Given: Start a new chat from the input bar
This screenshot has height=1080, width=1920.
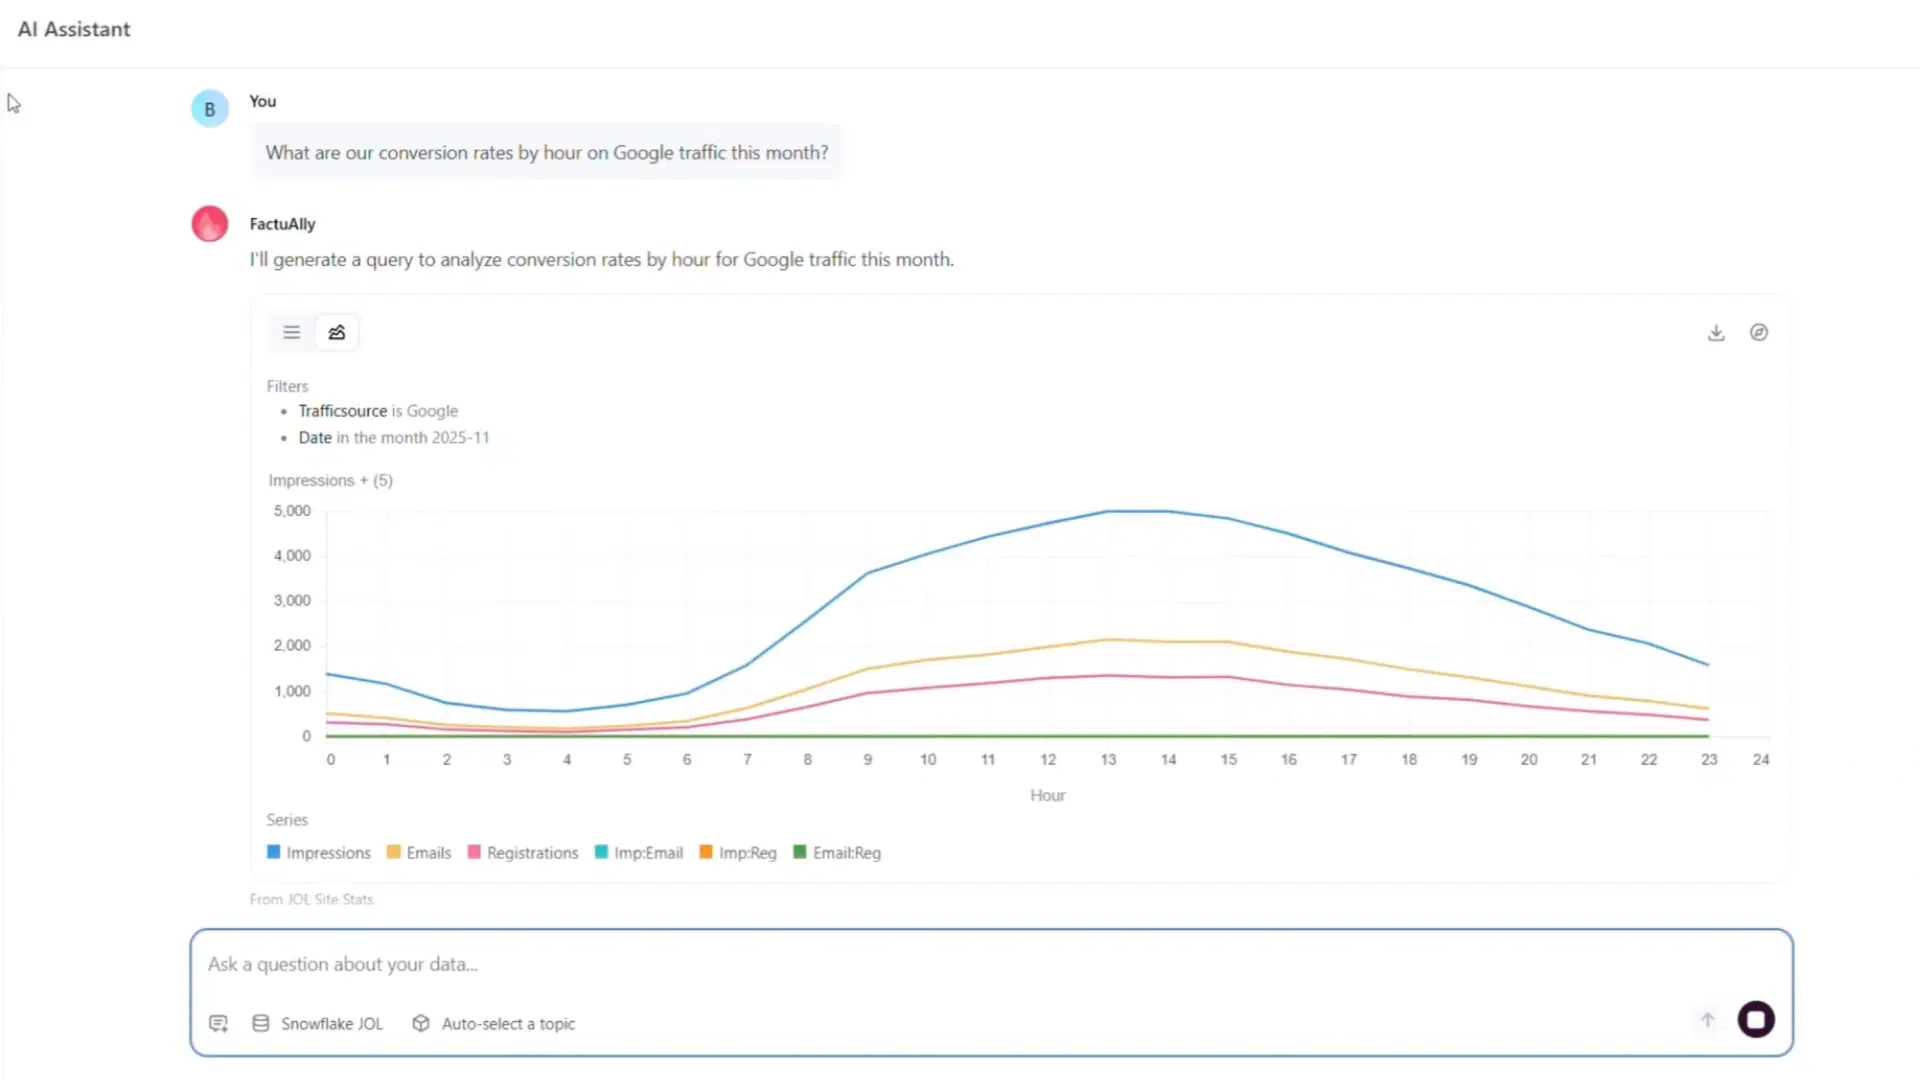Looking at the screenshot, I should pos(218,1023).
